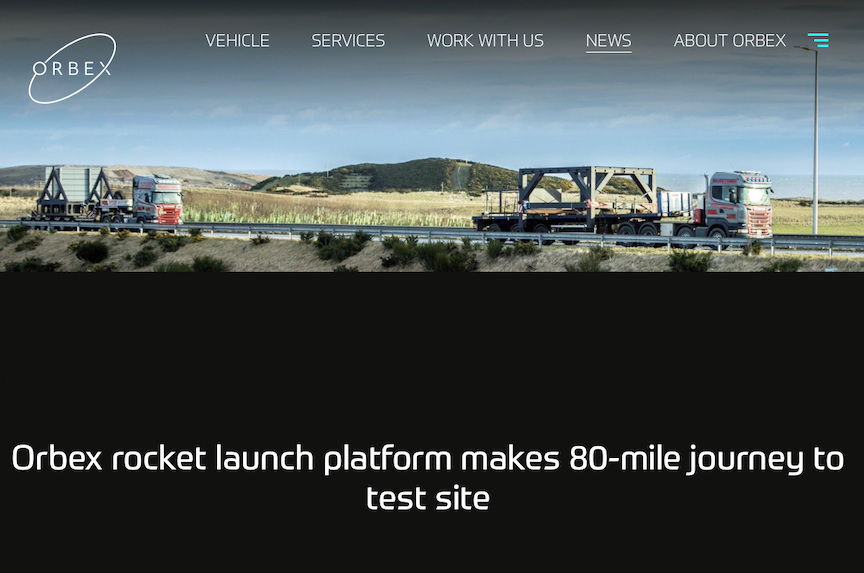This screenshot has width=864, height=573.
Task: Open the cyan hamburger menu icon
Action: click(x=818, y=40)
